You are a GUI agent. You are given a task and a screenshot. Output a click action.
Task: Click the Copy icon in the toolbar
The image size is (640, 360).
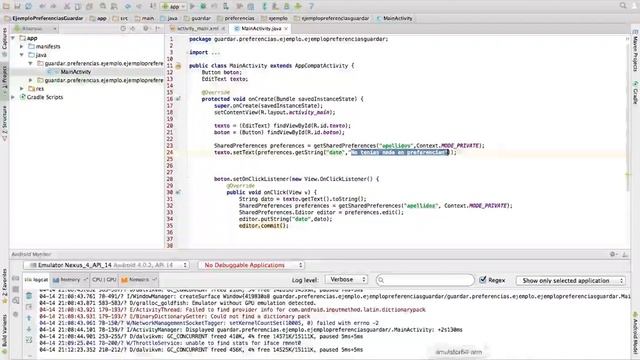(78, 6)
